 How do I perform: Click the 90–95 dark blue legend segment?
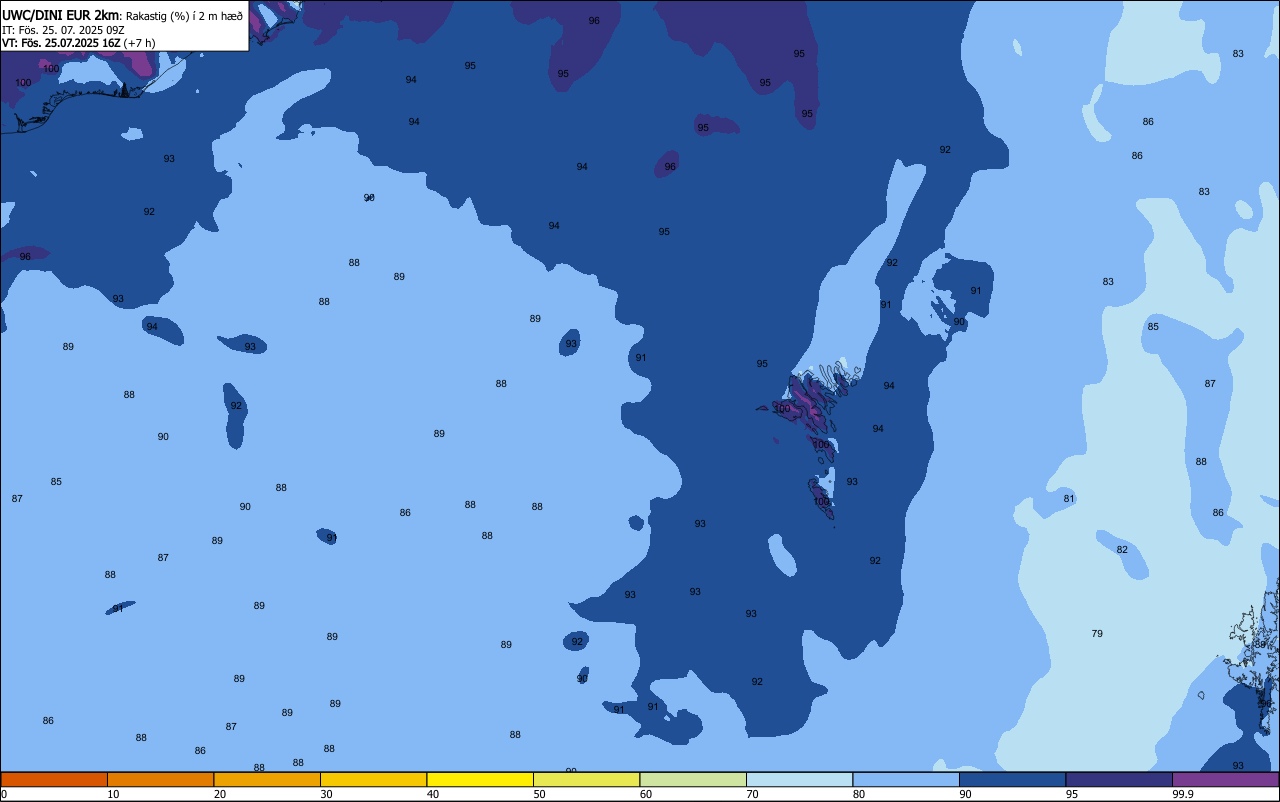[x=1012, y=779]
